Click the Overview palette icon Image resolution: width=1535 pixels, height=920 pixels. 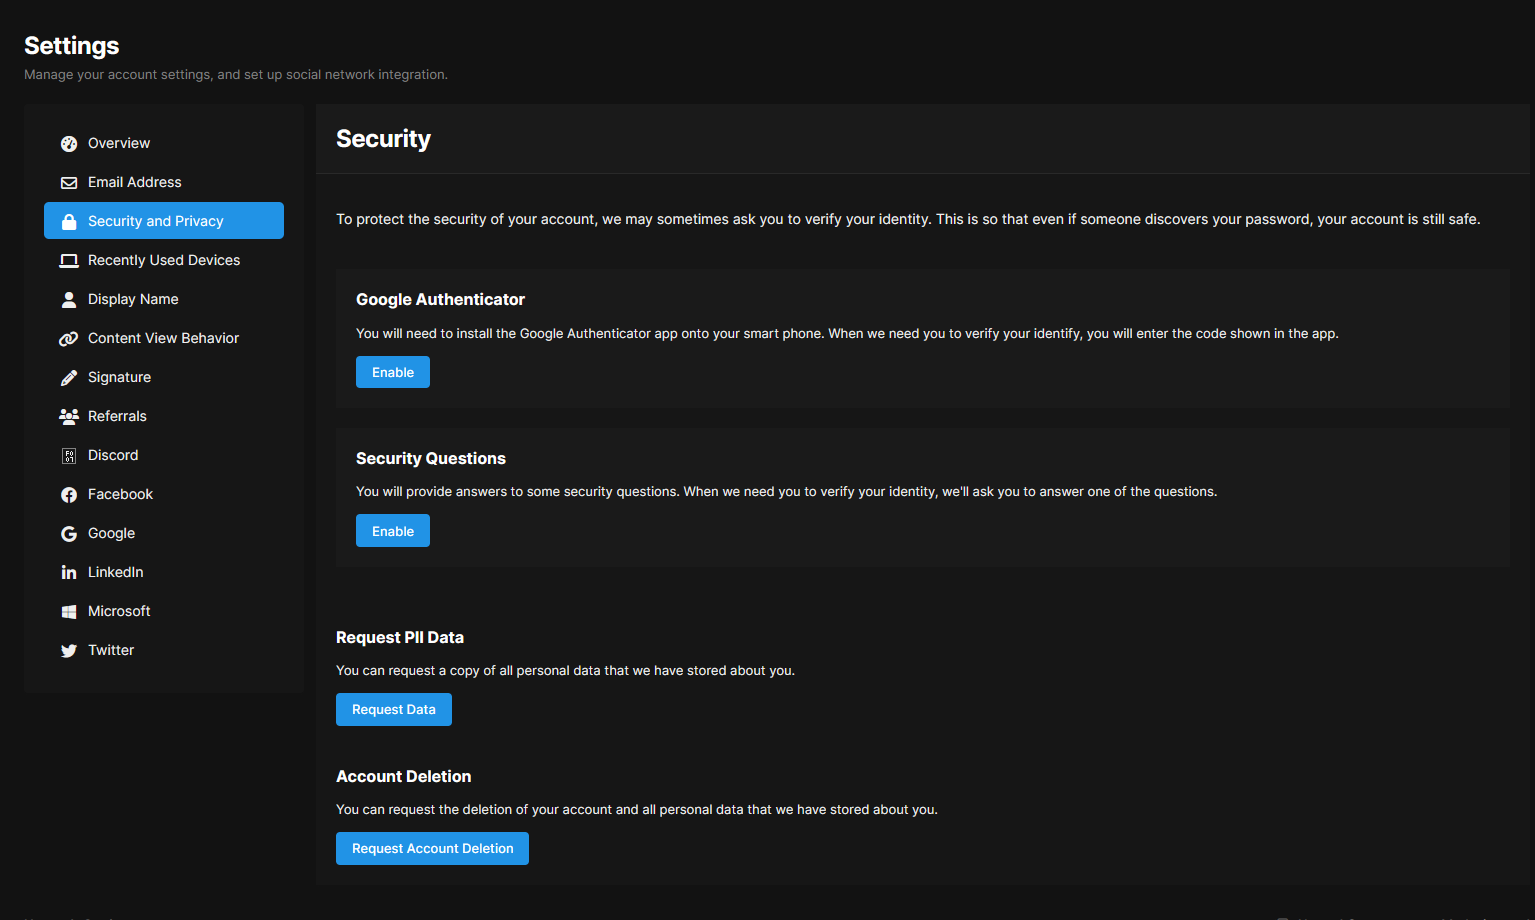point(69,144)
